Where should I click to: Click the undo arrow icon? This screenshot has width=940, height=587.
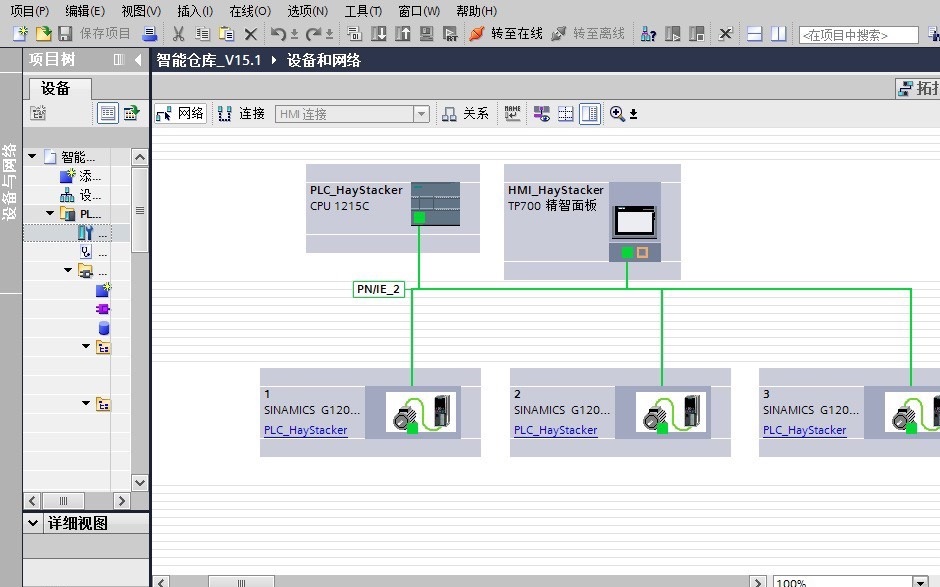pyautogui.click(x=278, y=34)
